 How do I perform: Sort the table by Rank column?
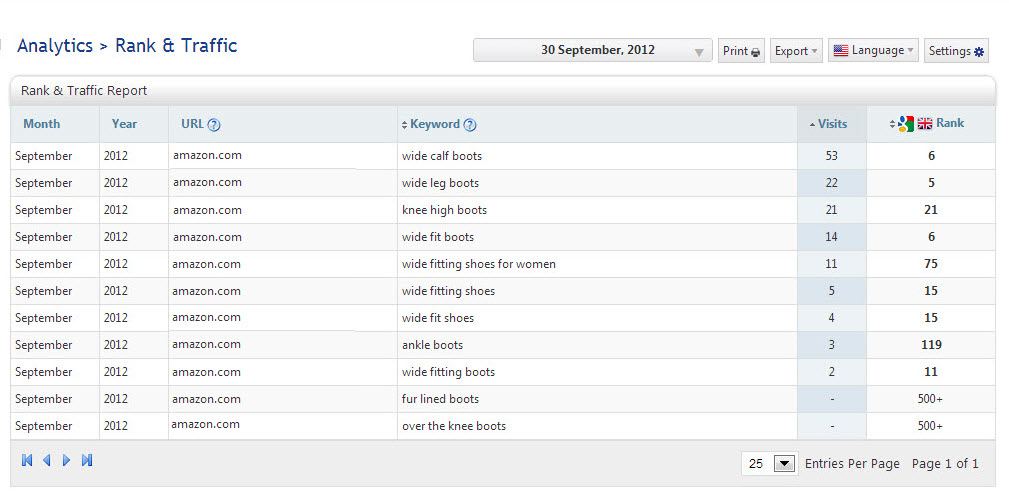[949, 123]
